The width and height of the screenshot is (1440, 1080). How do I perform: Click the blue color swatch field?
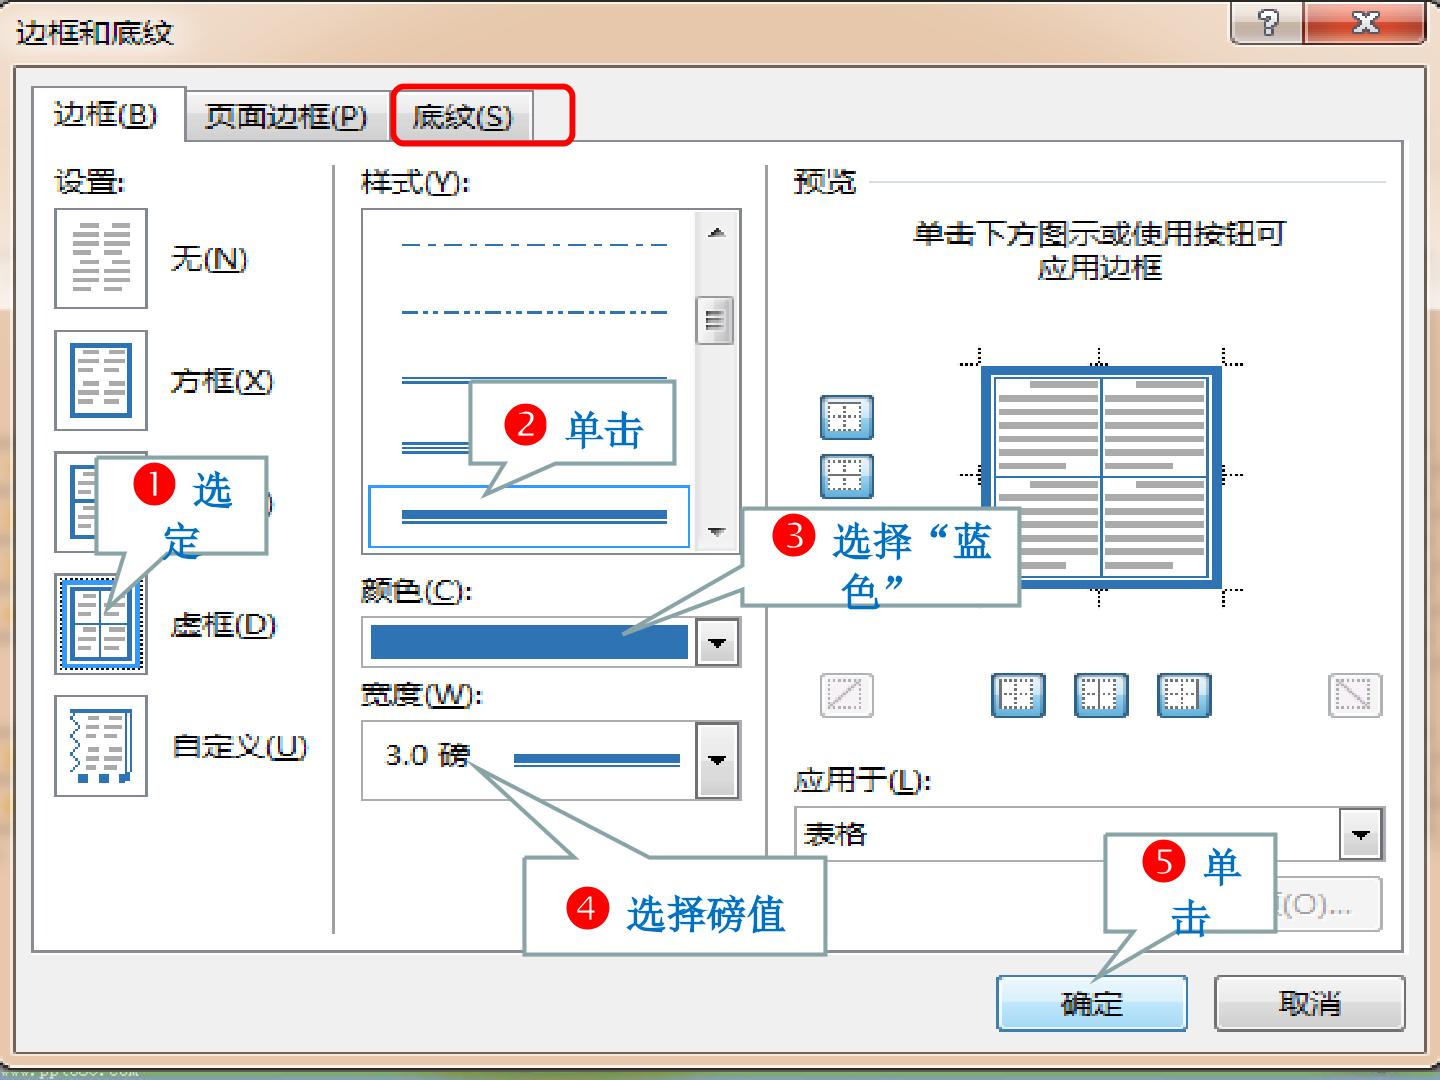tap(529, 642)
